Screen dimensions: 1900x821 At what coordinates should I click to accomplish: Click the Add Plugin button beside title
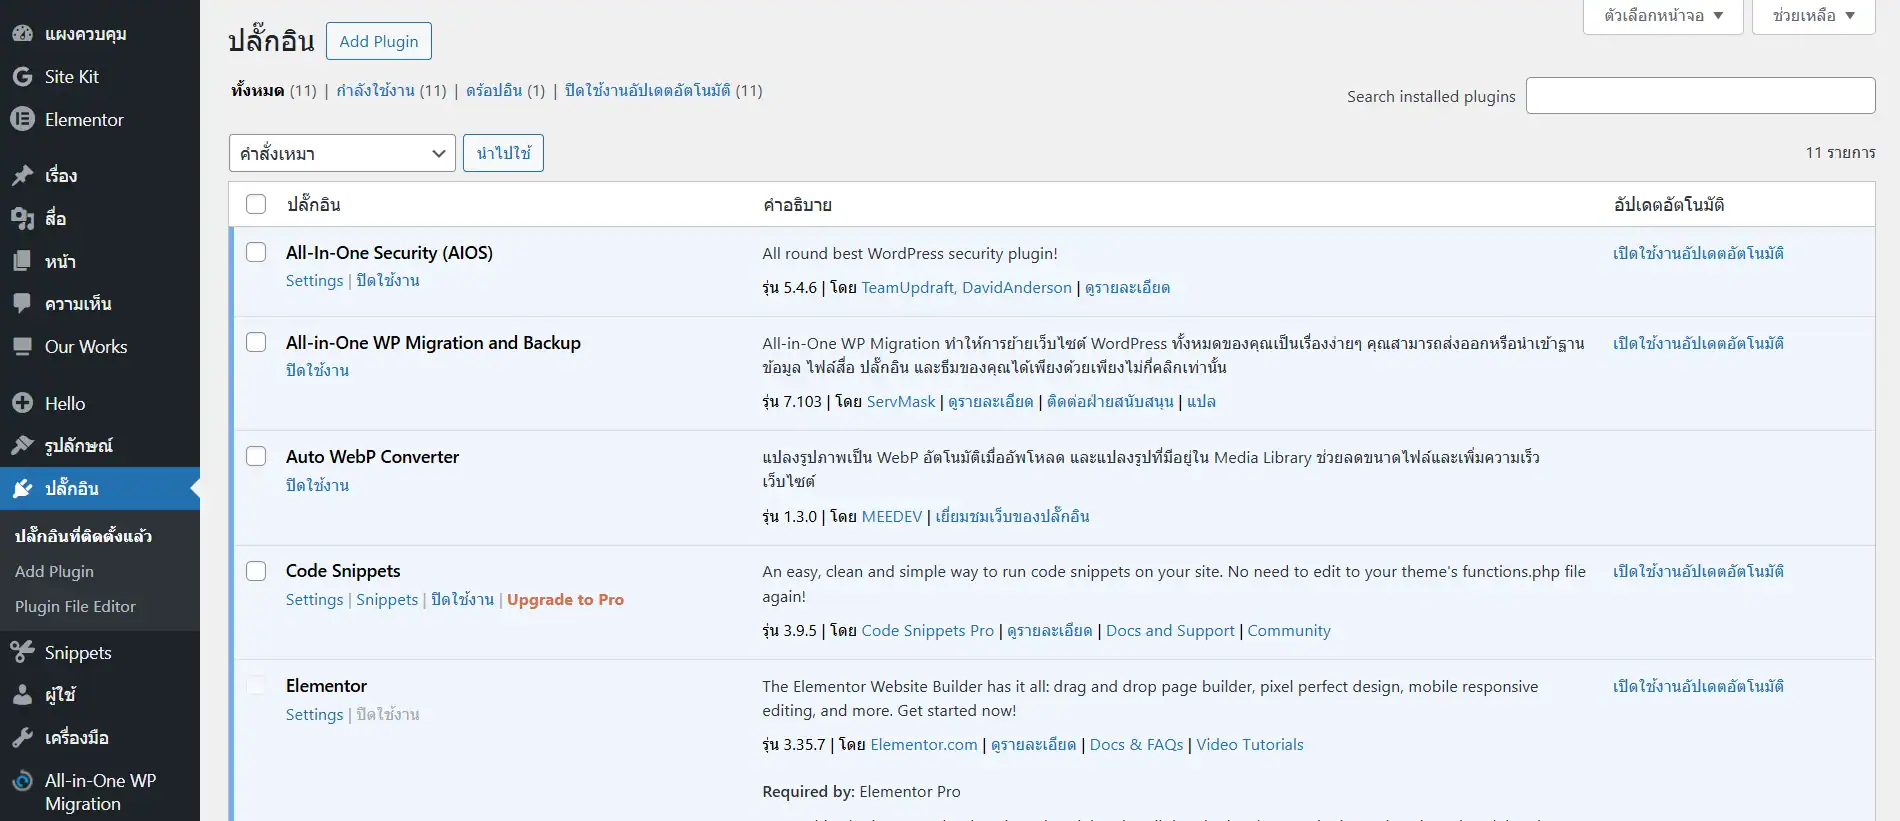point(379,41)
